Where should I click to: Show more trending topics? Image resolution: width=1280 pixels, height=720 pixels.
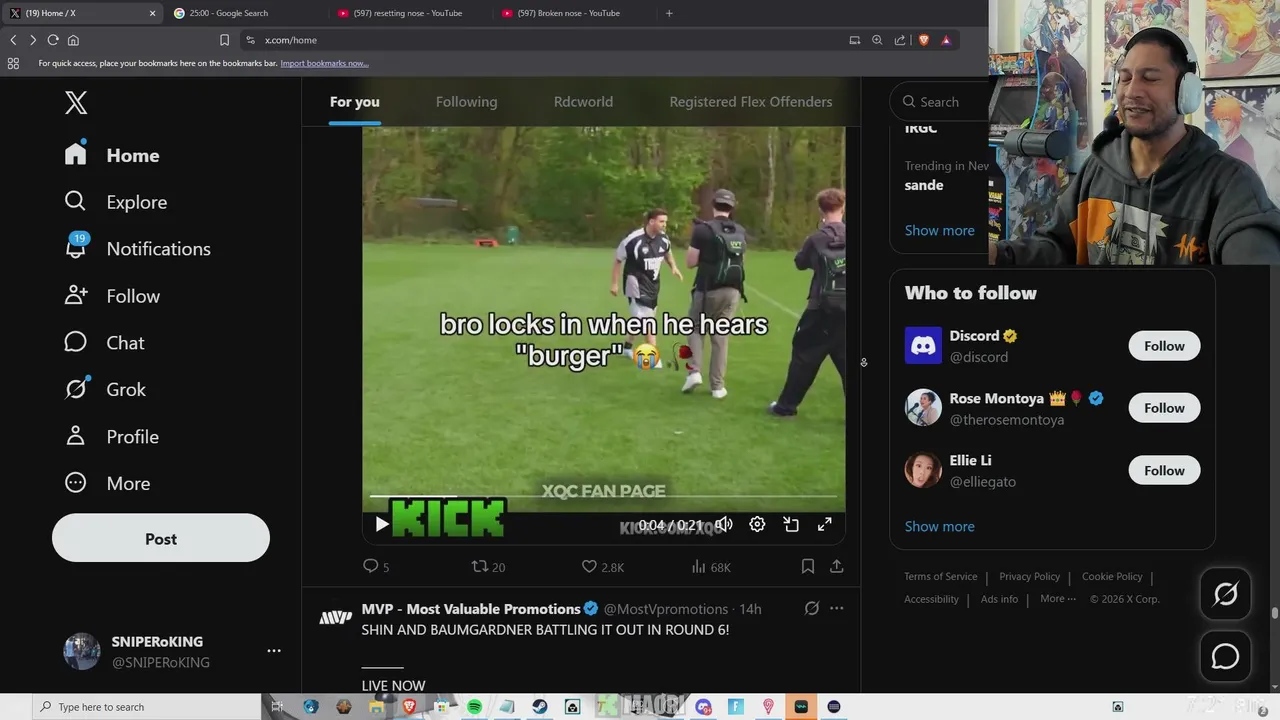click(939, 230)
